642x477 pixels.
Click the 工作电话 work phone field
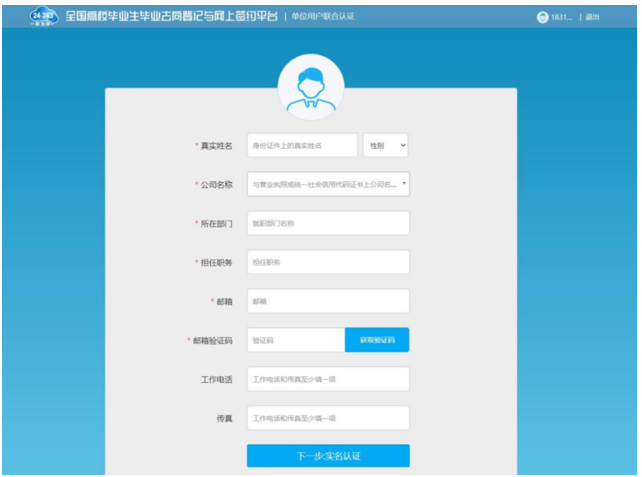[x=328, y=379]
